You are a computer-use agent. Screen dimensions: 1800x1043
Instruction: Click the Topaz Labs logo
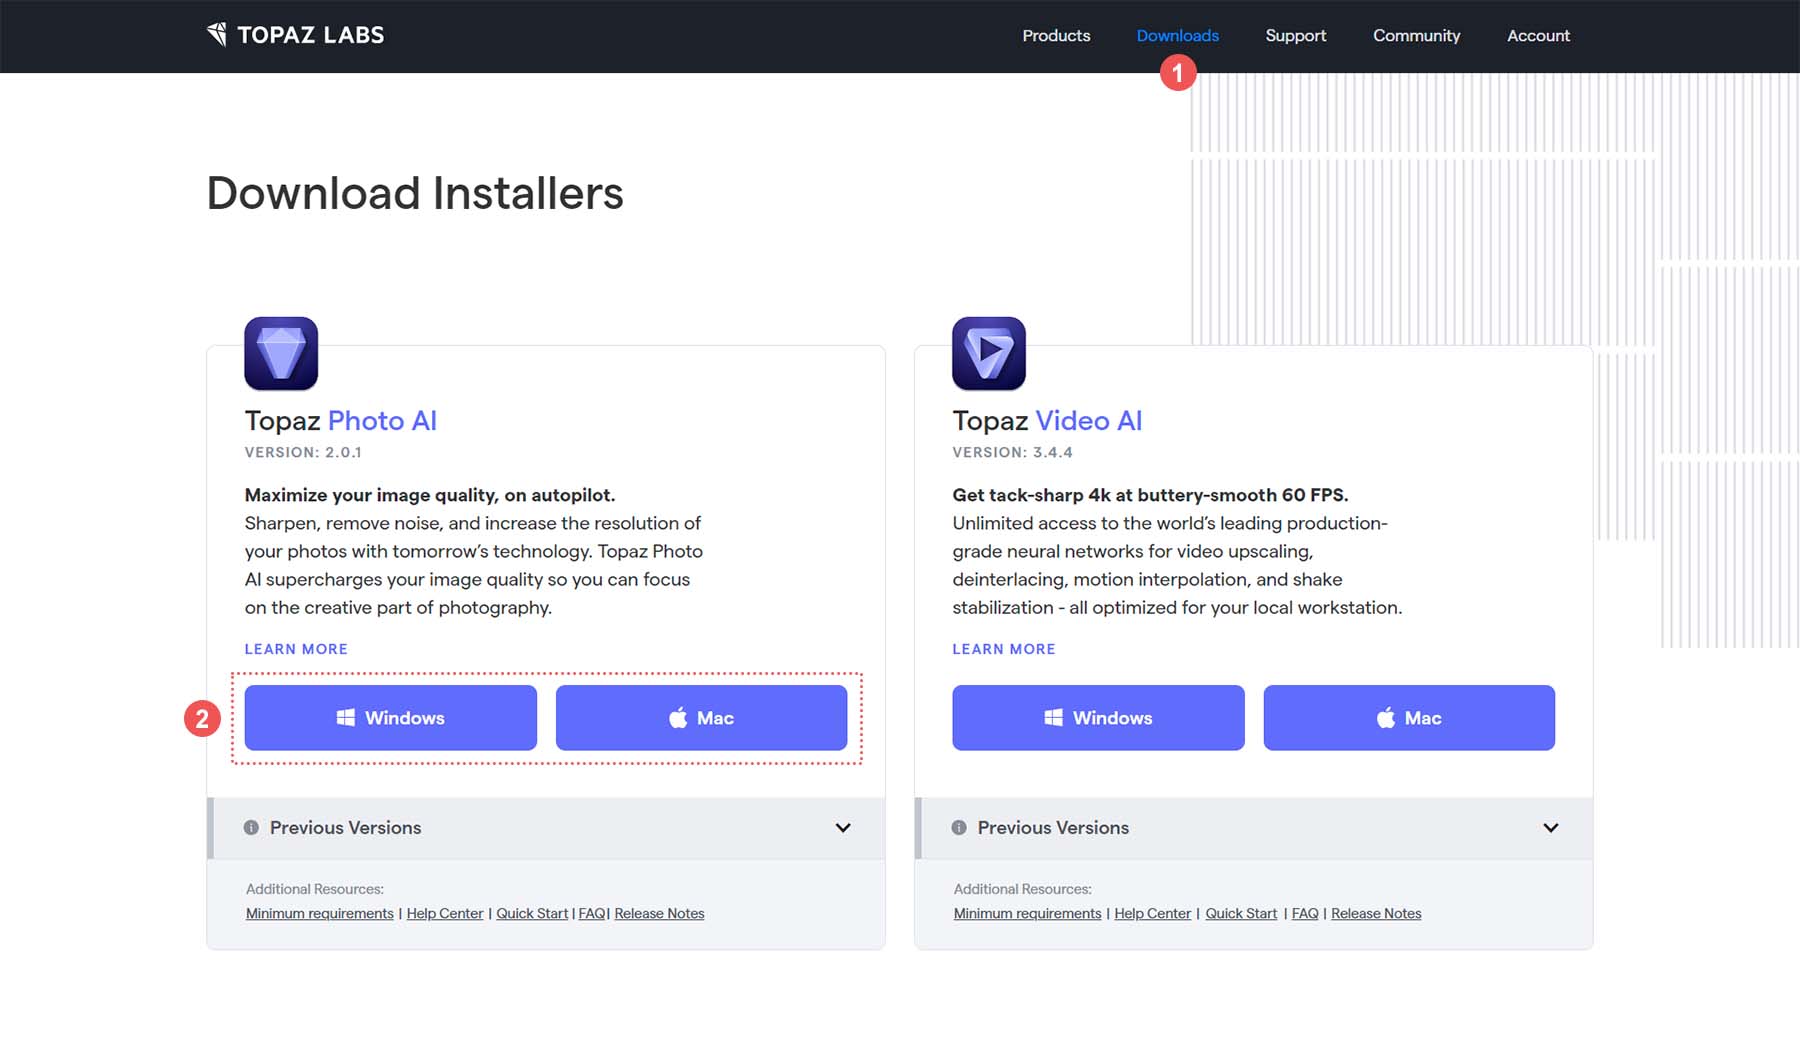tap(295, 35)
